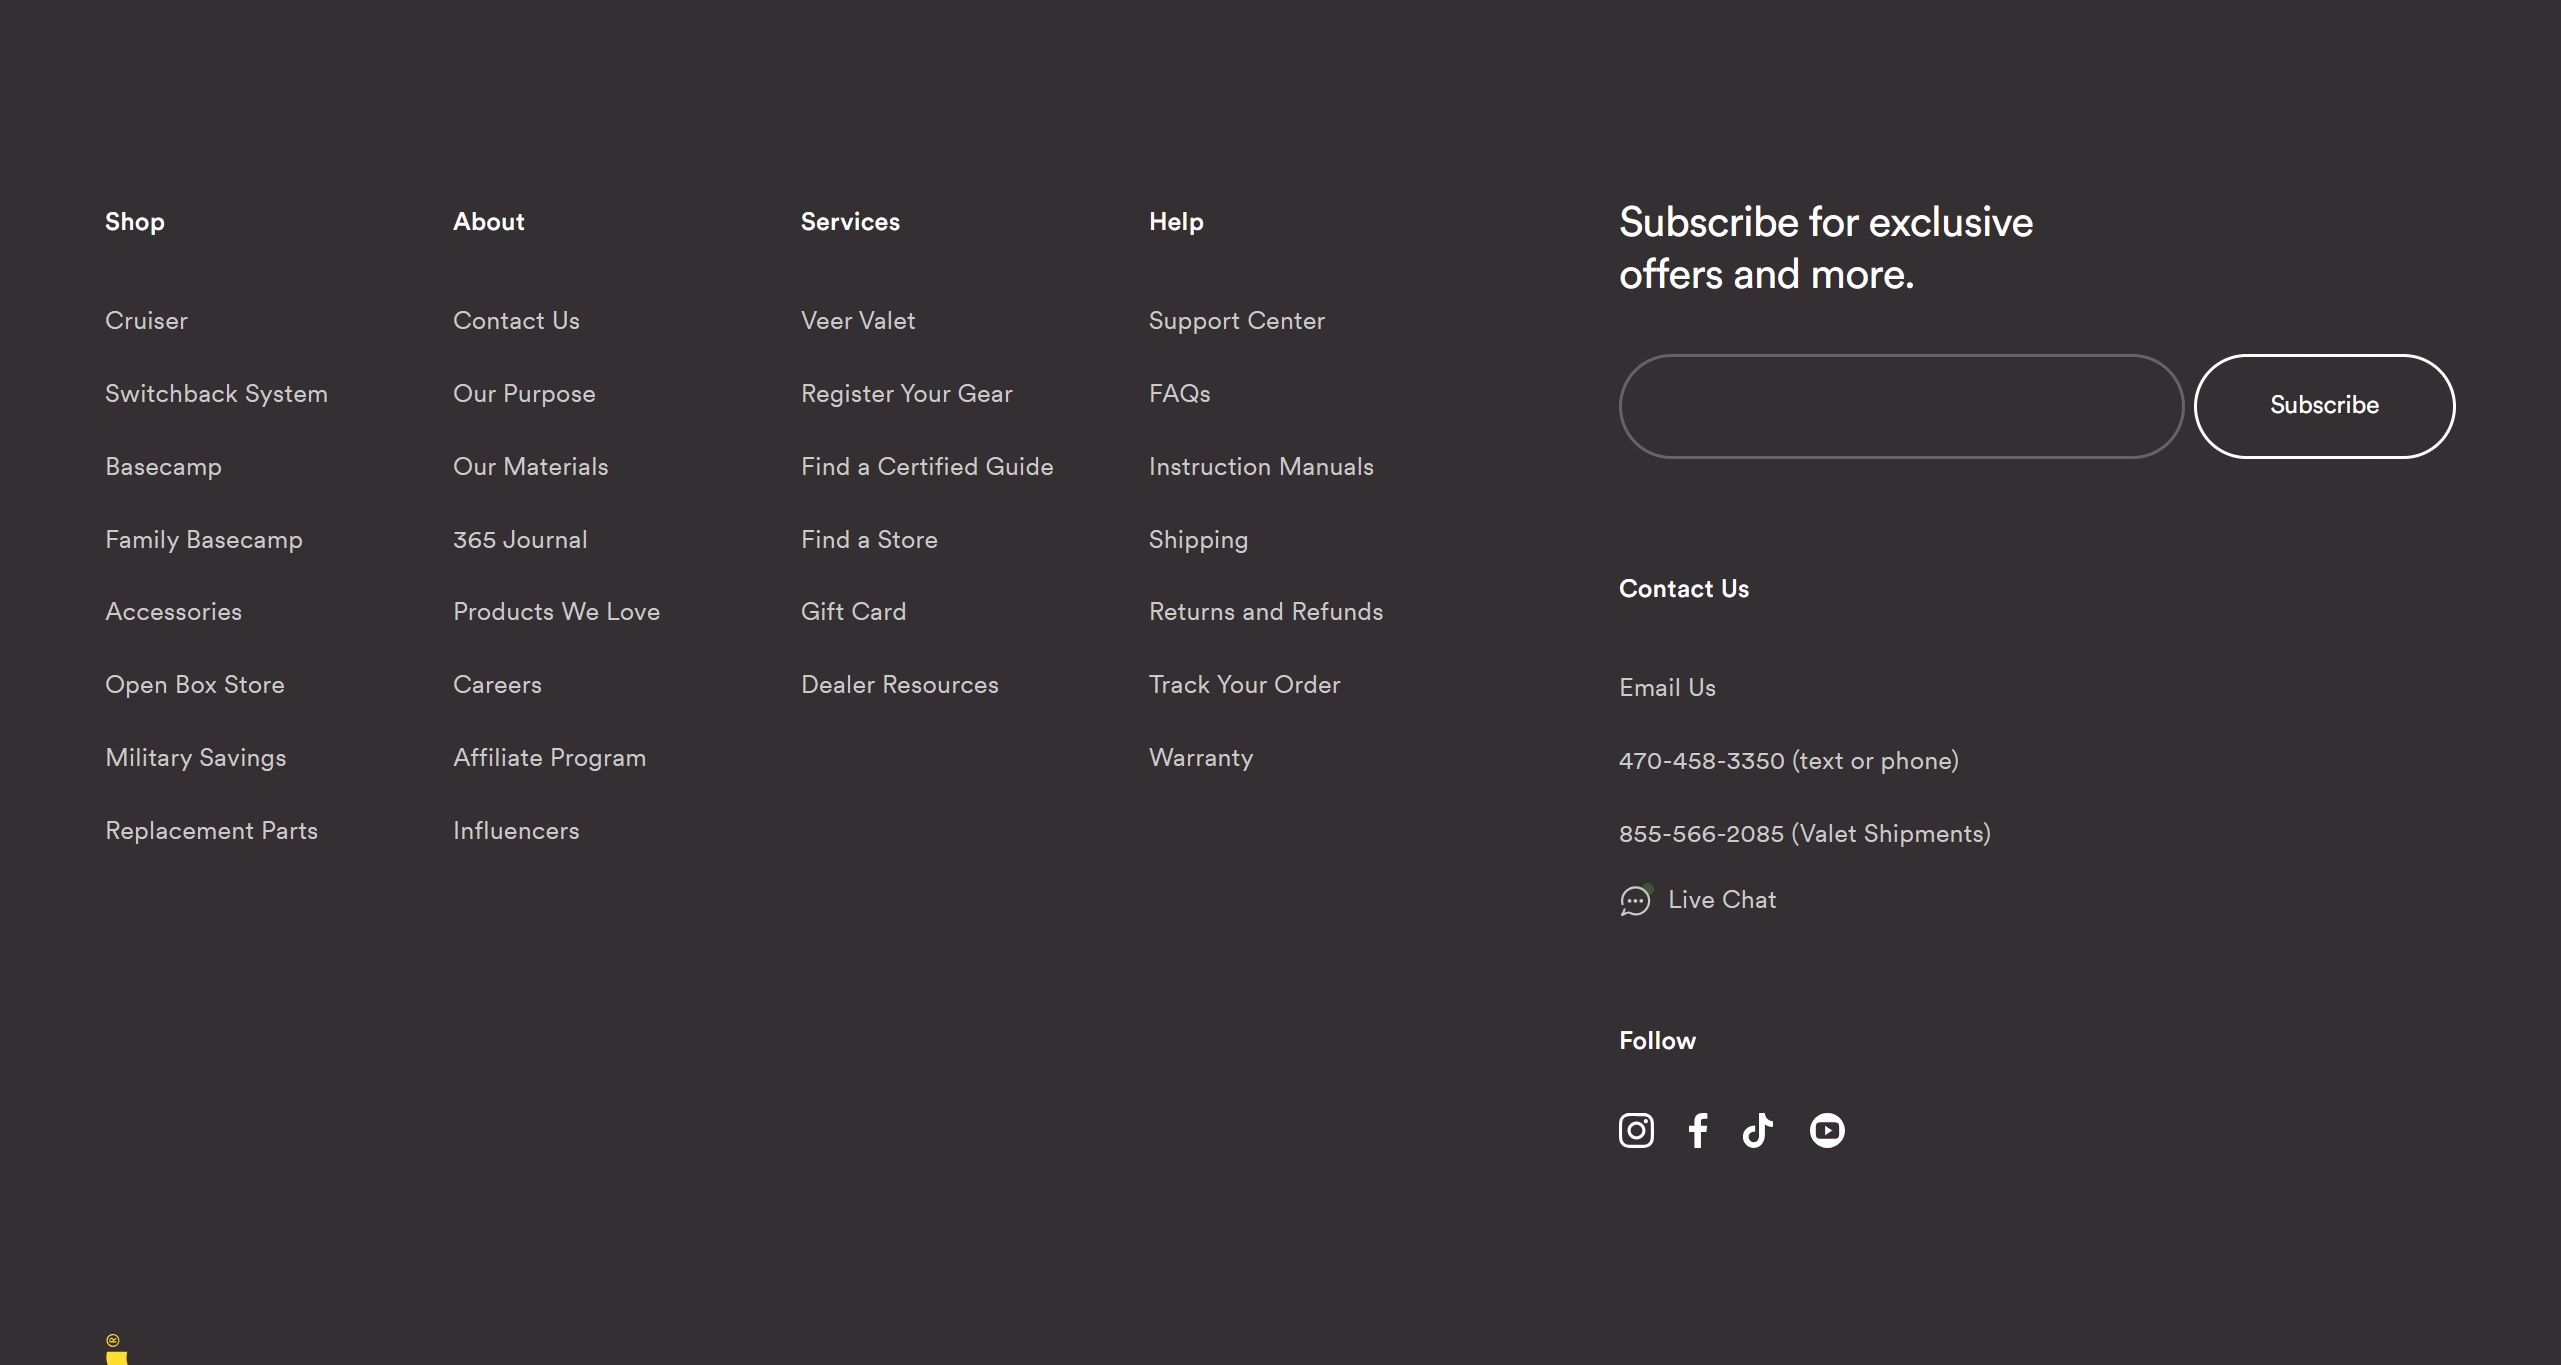Open the Gift Card link
This screenshot has width=2561, height=1365.
pos(853,612)
